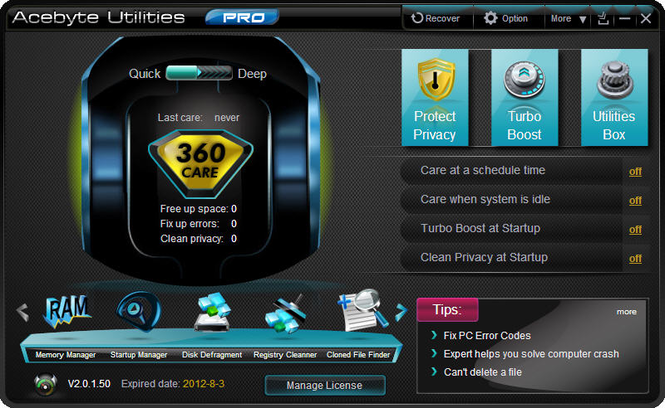Image resolution: width=665 pixels, height=408 pixels.
Task: Launch Turbo Boost tile
Action: 525,98
